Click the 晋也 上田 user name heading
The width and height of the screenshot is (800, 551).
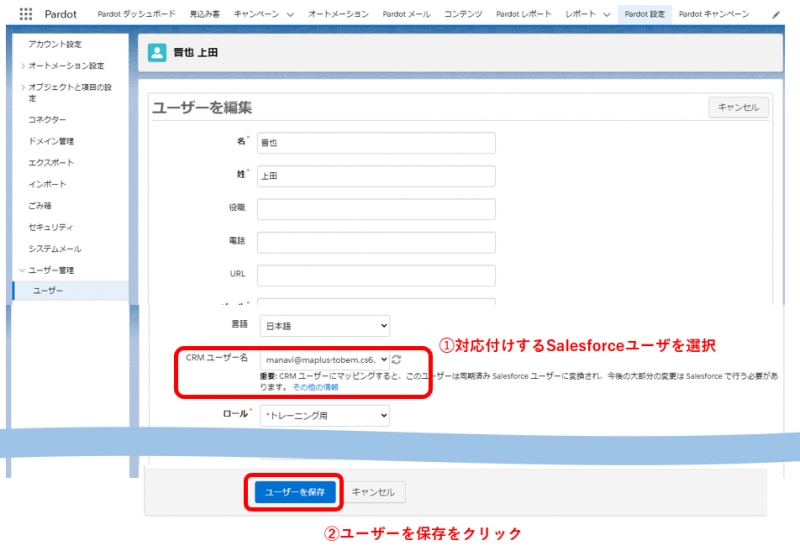195,53
